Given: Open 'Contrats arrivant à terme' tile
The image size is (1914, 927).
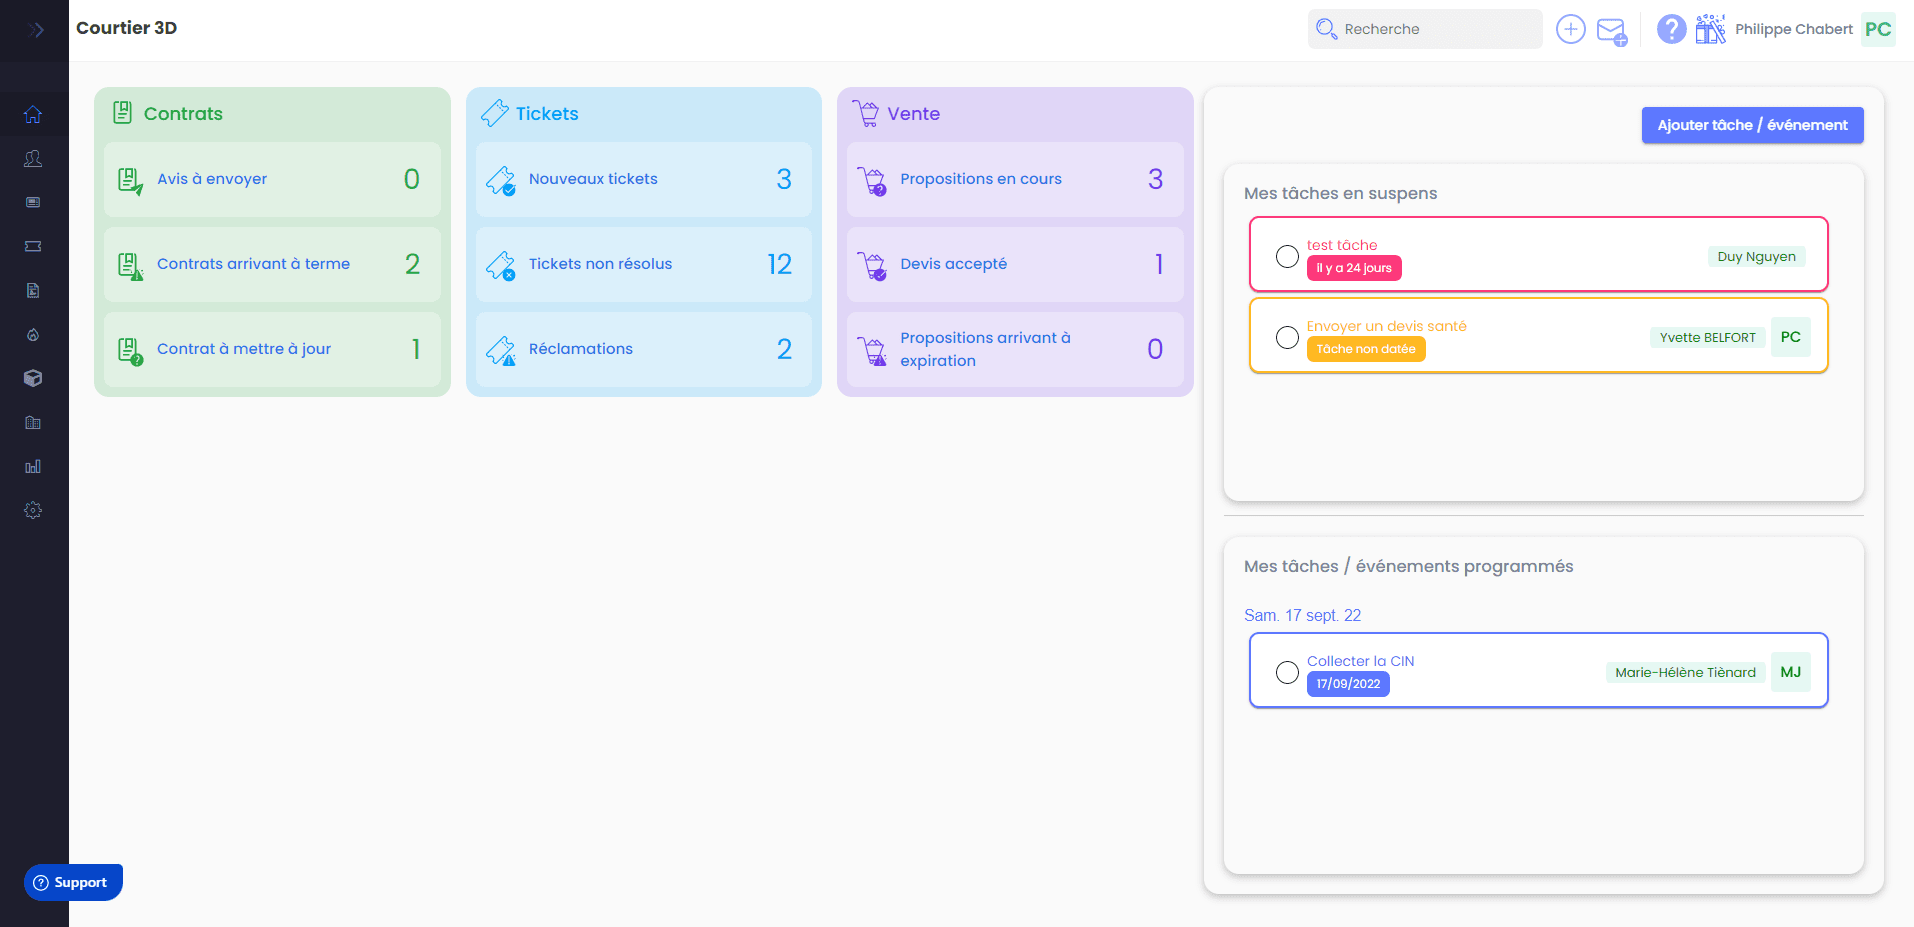Looking at the screenshot, I should click(272, 264).
